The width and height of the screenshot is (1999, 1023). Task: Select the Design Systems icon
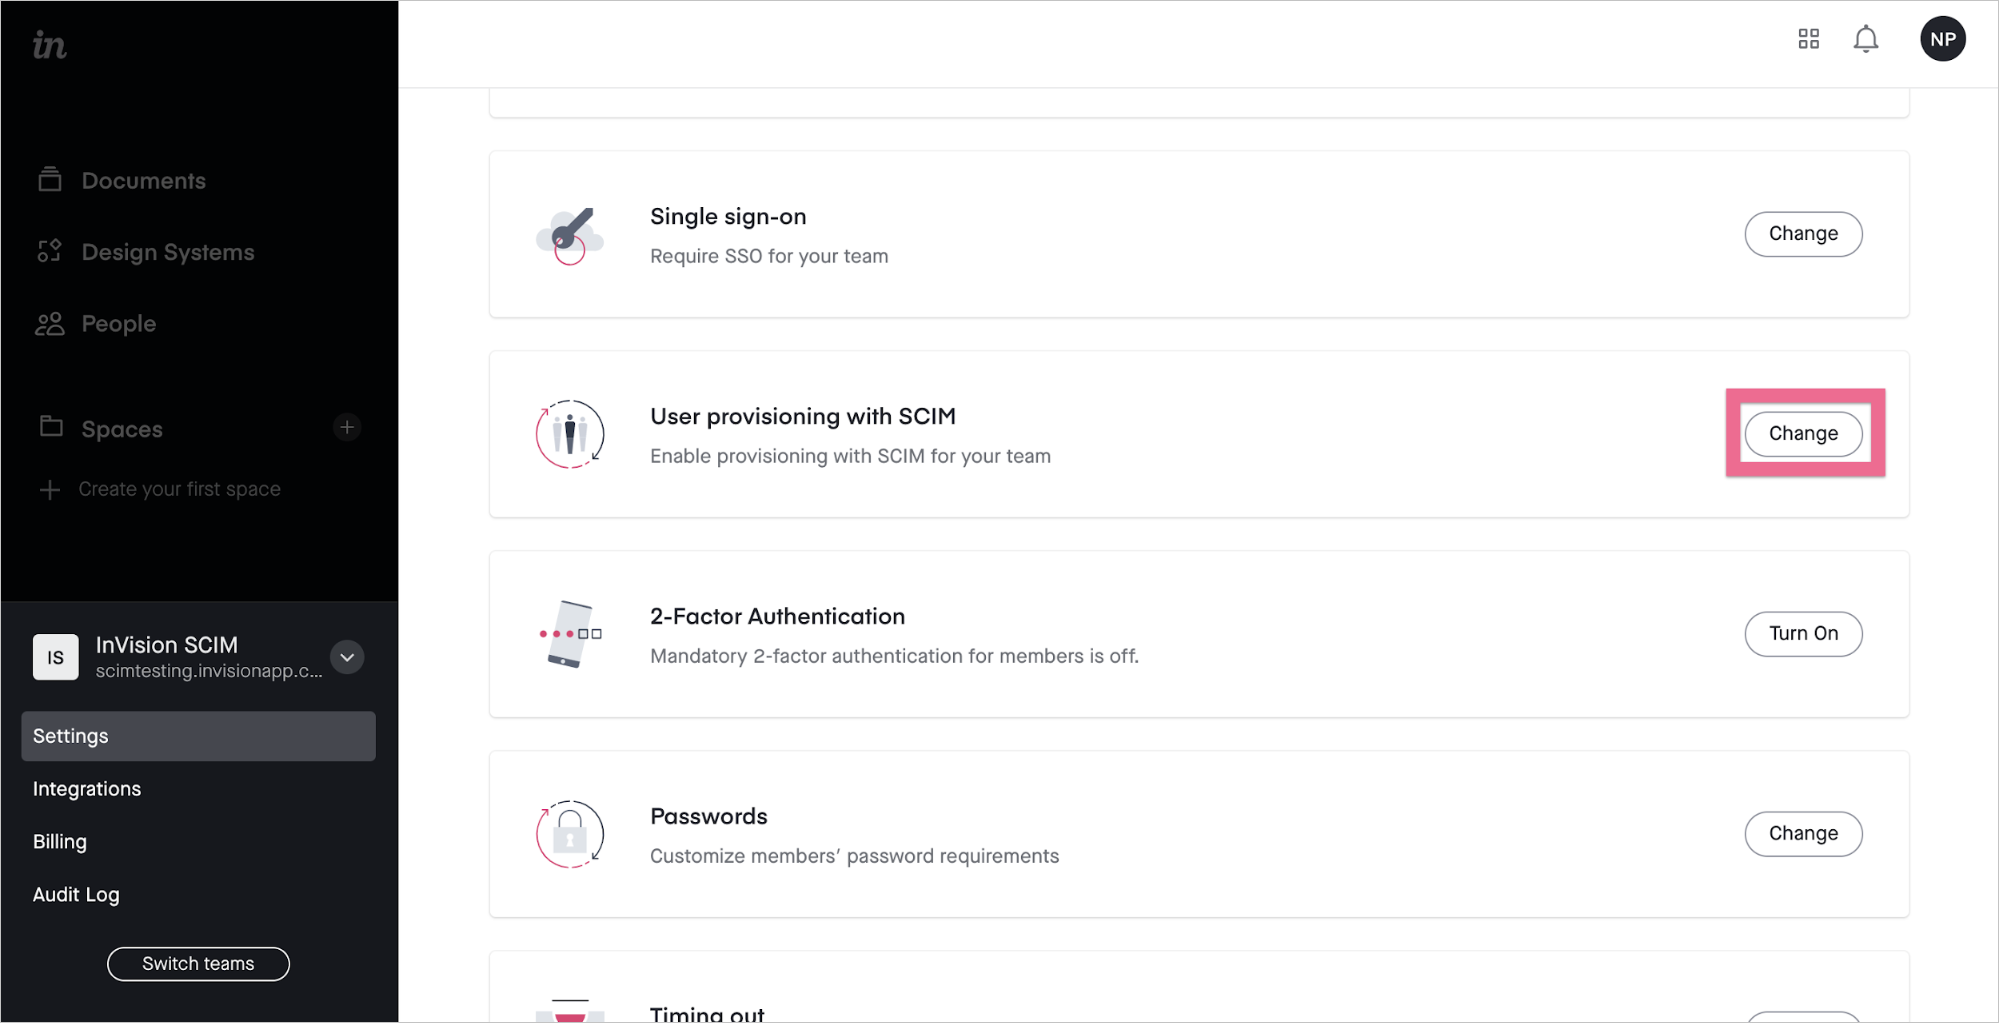click(48, 251)
